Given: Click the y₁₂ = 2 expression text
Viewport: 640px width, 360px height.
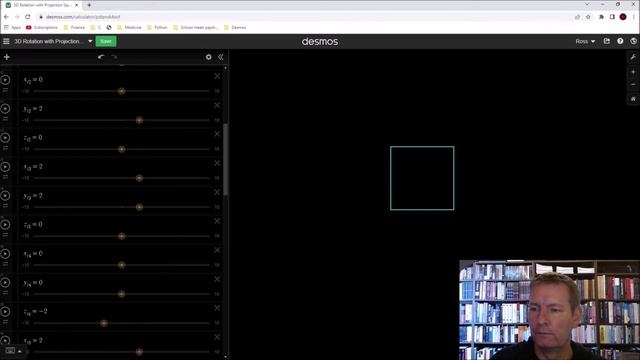Looking at the screenshot, I should [33, 109].
